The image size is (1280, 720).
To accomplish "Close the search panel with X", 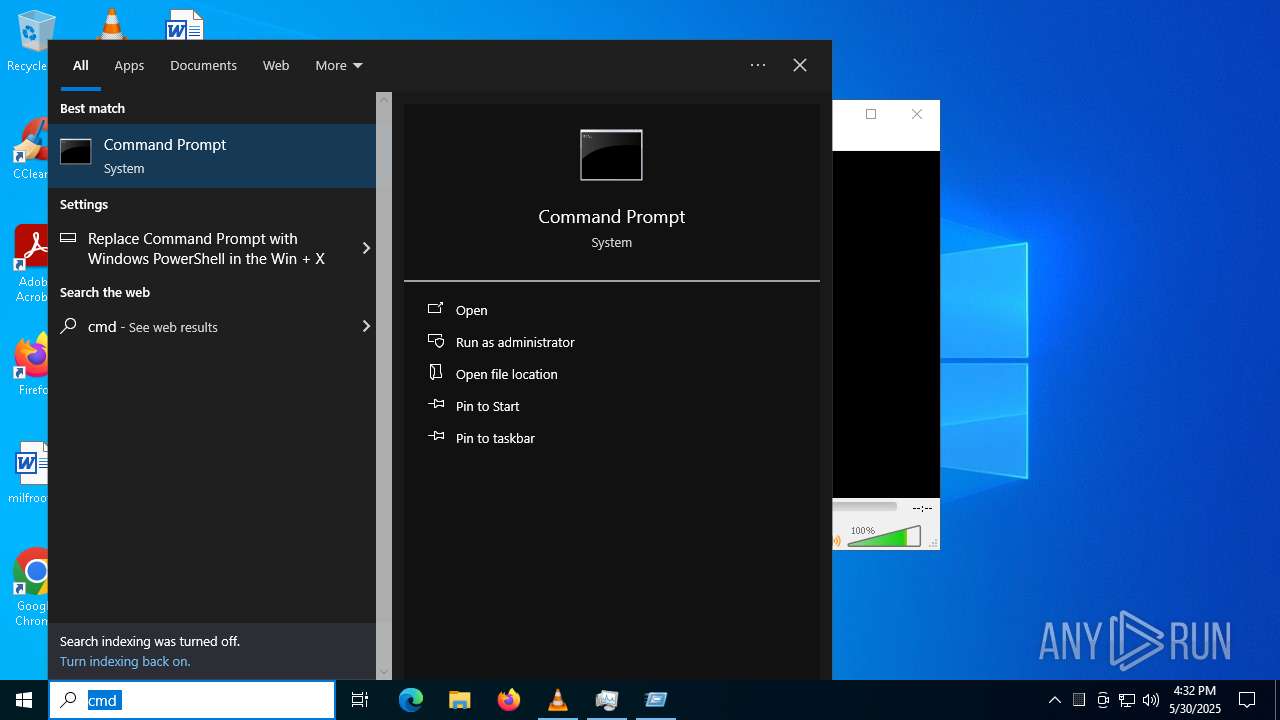I will (800, 65).
